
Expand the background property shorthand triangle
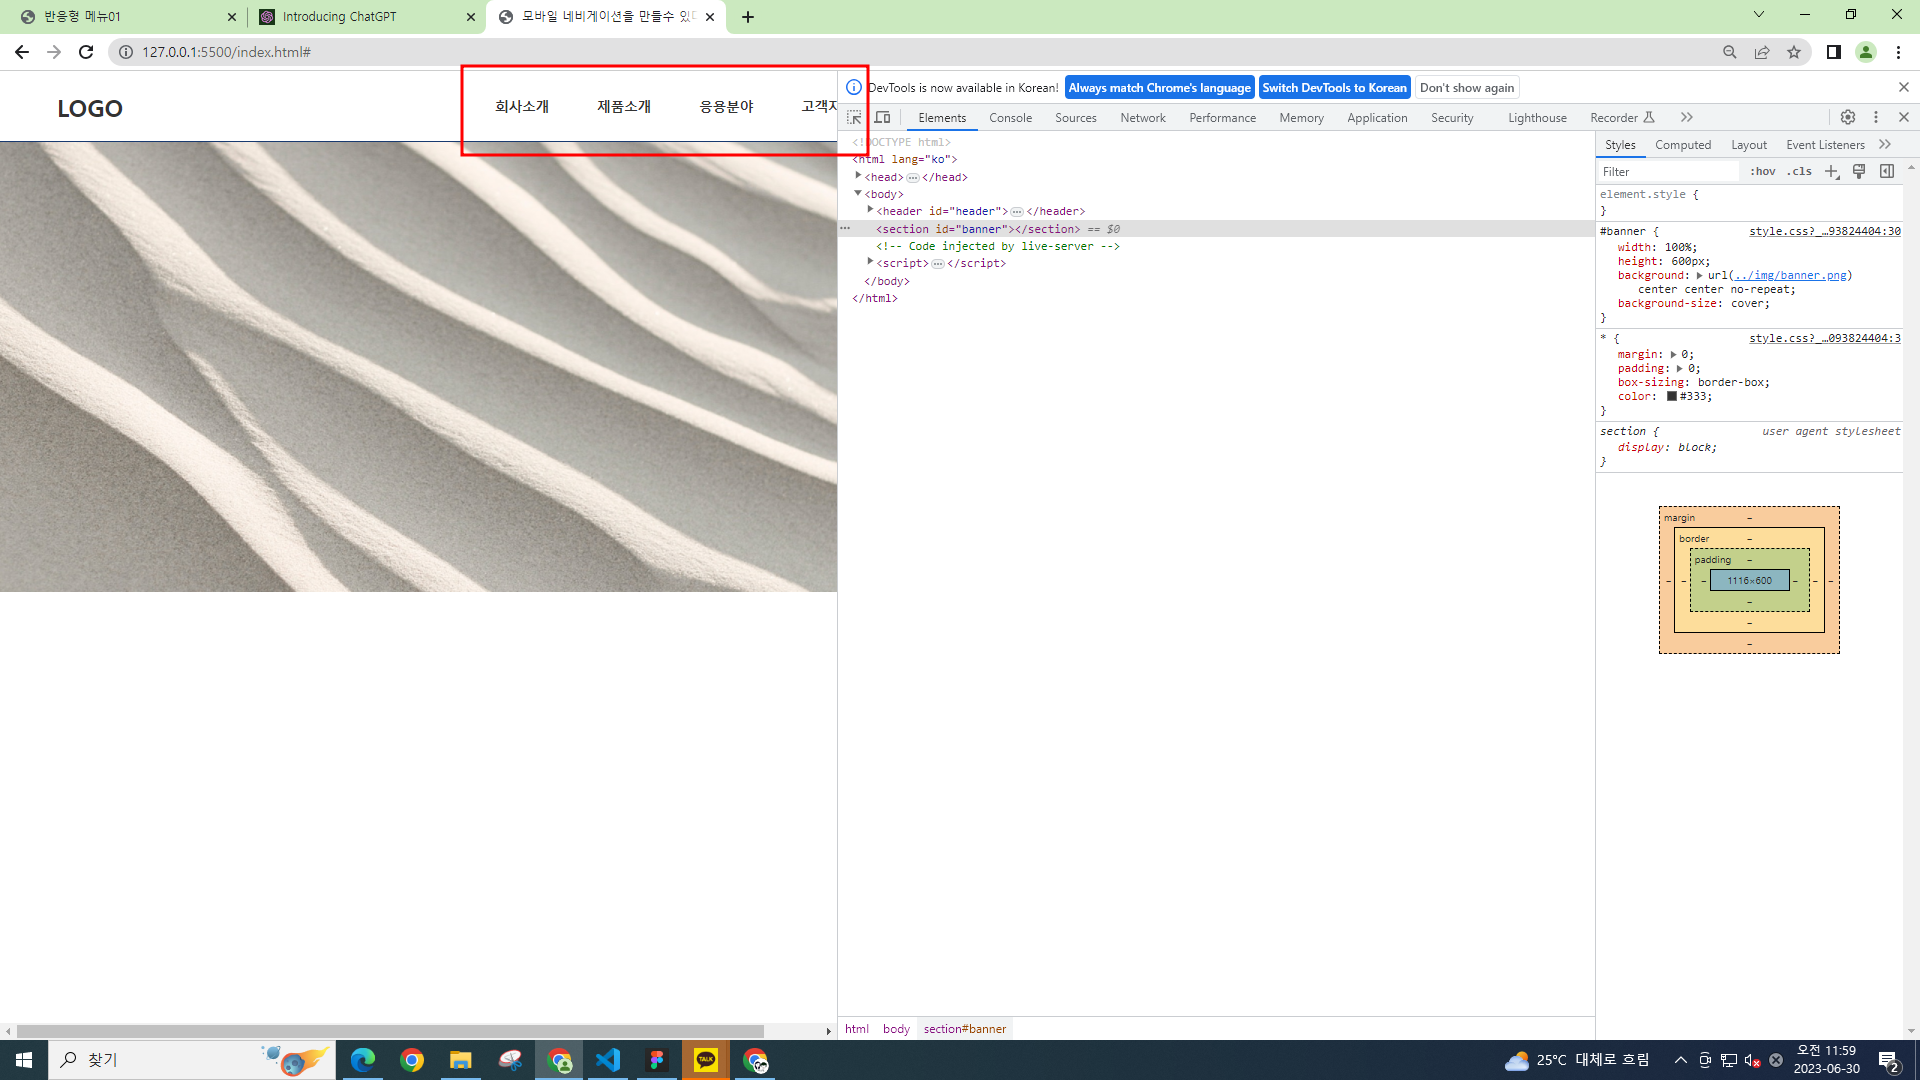[1699, 275]
